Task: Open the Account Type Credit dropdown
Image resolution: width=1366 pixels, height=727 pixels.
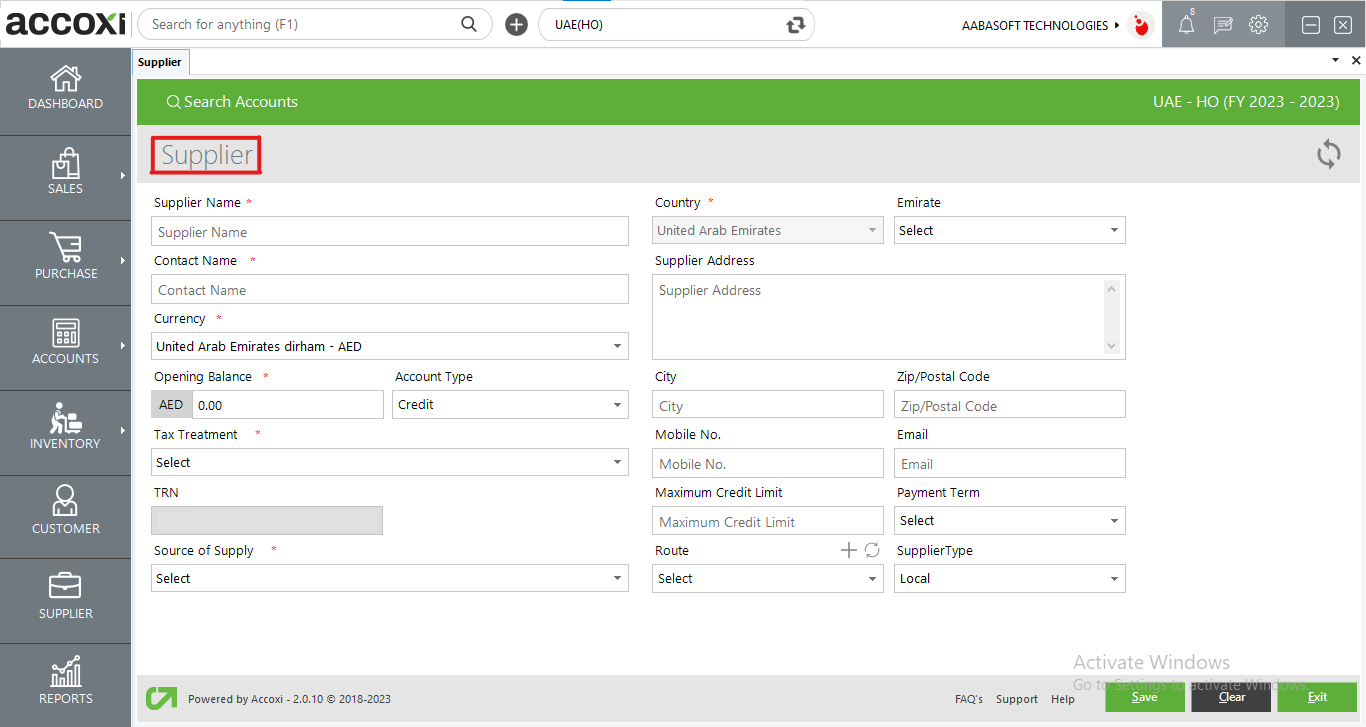Action: (x=510, y=404)
